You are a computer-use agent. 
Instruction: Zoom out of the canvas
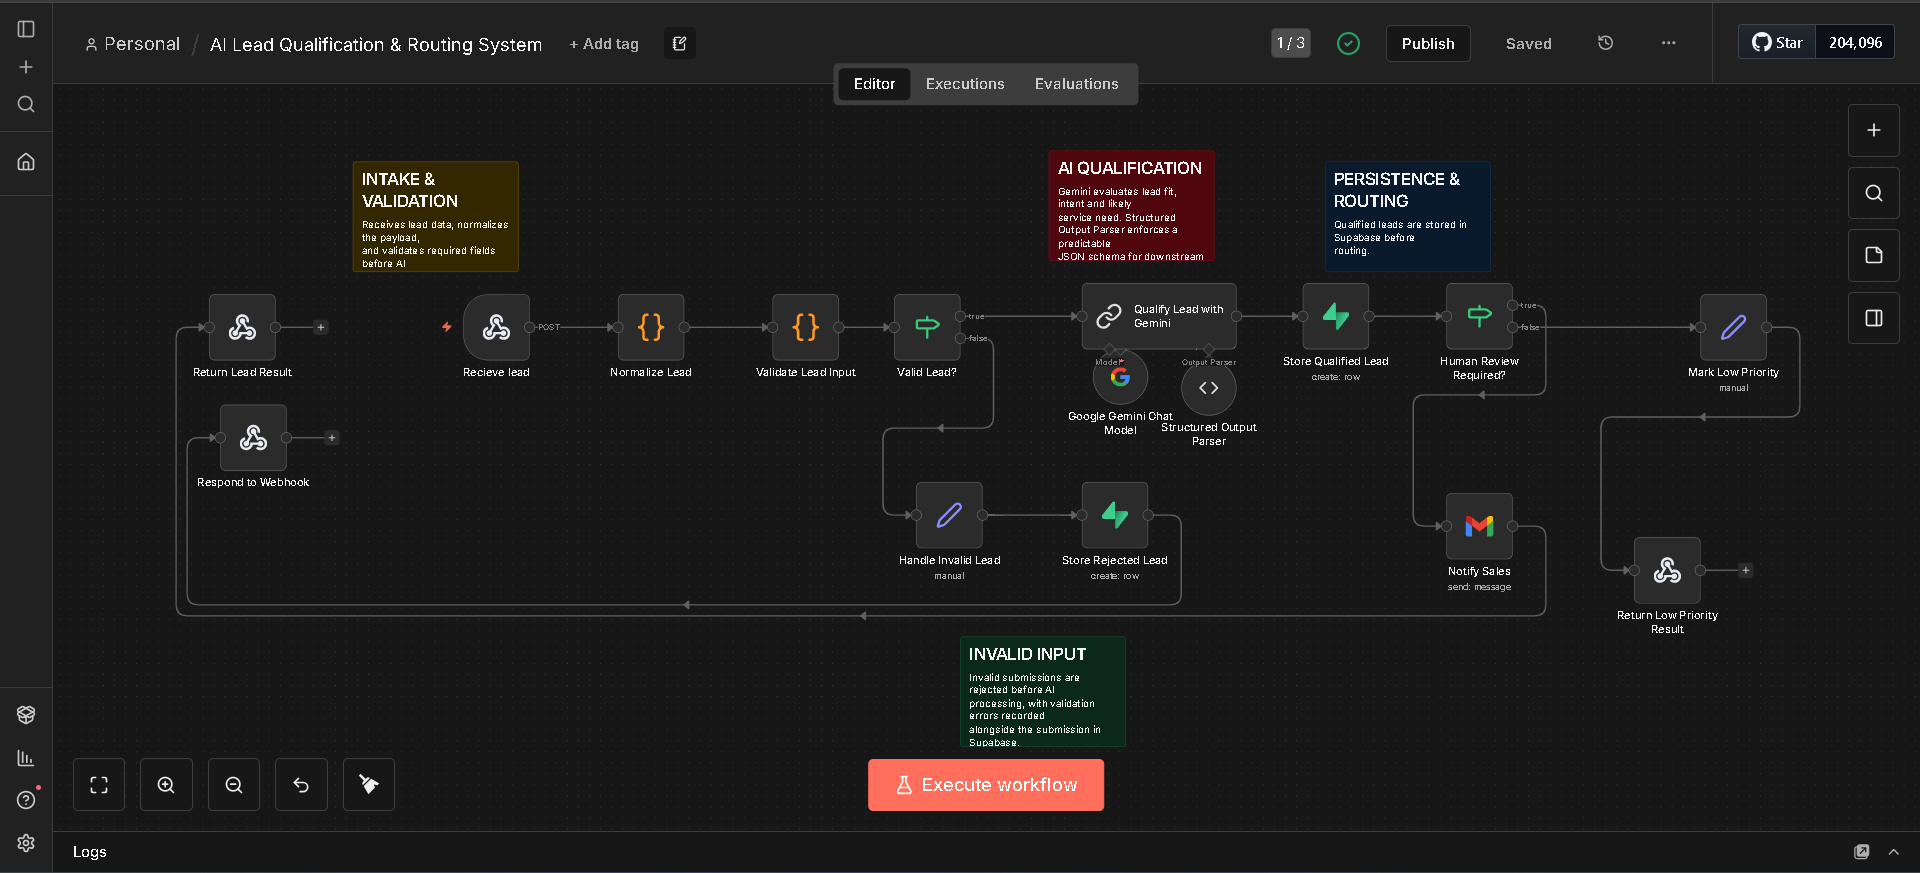(x=234, y=785)
